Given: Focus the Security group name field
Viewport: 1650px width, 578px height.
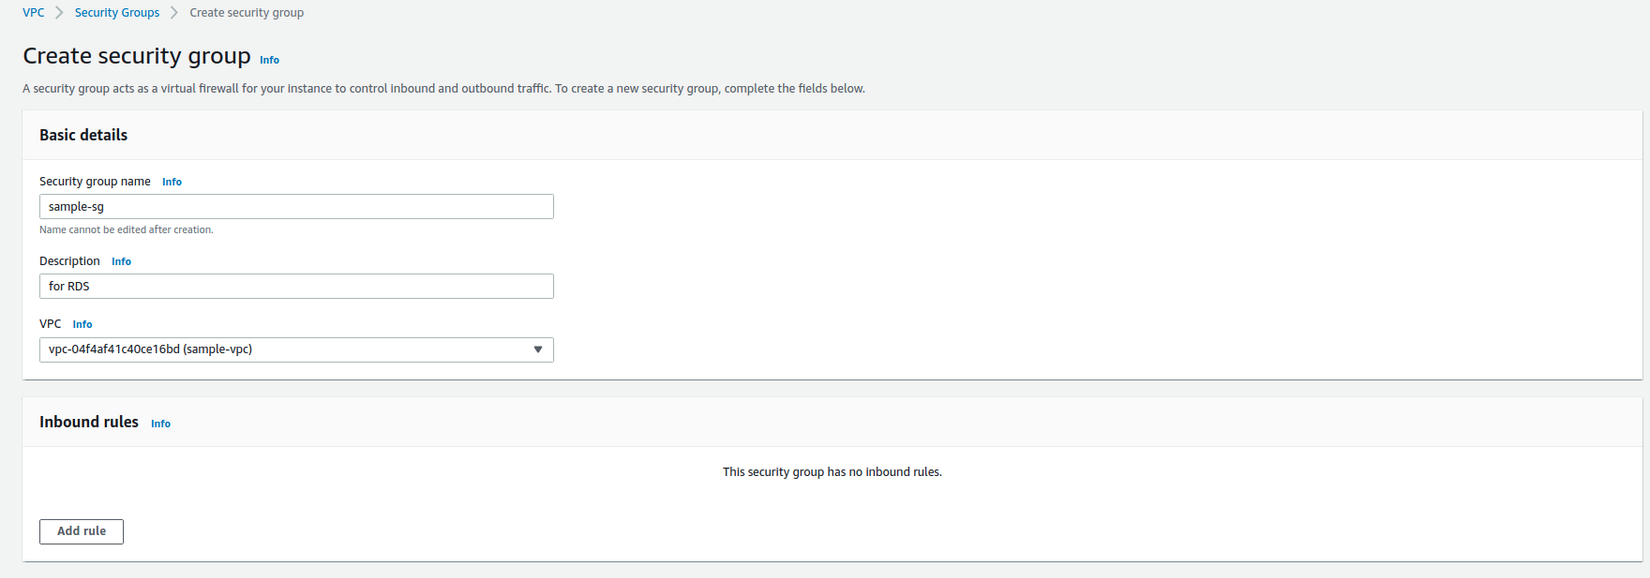Looking at the screenshot, I should point(296,207).
